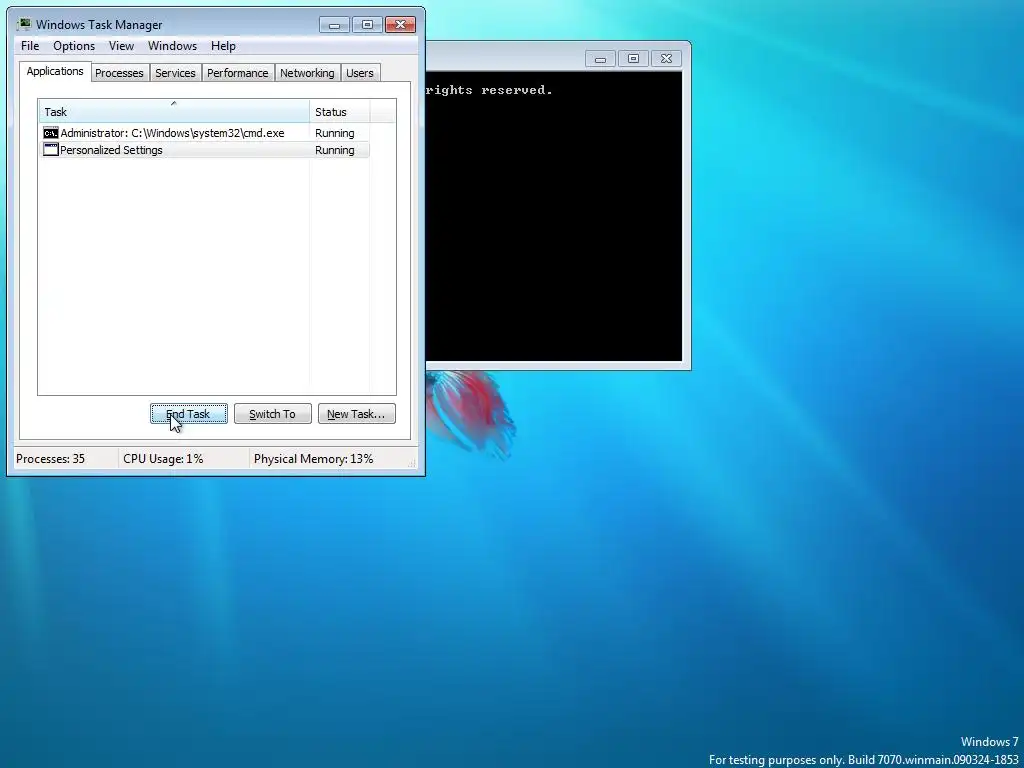The height and width of the screenshot is (768, 1024).
Task: Click the Switch To button
Action: [272, 414]
